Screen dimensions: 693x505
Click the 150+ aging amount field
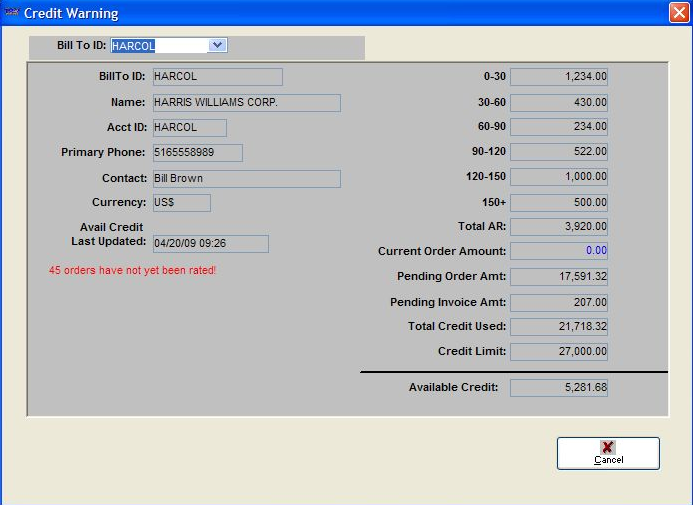(558, 202)
